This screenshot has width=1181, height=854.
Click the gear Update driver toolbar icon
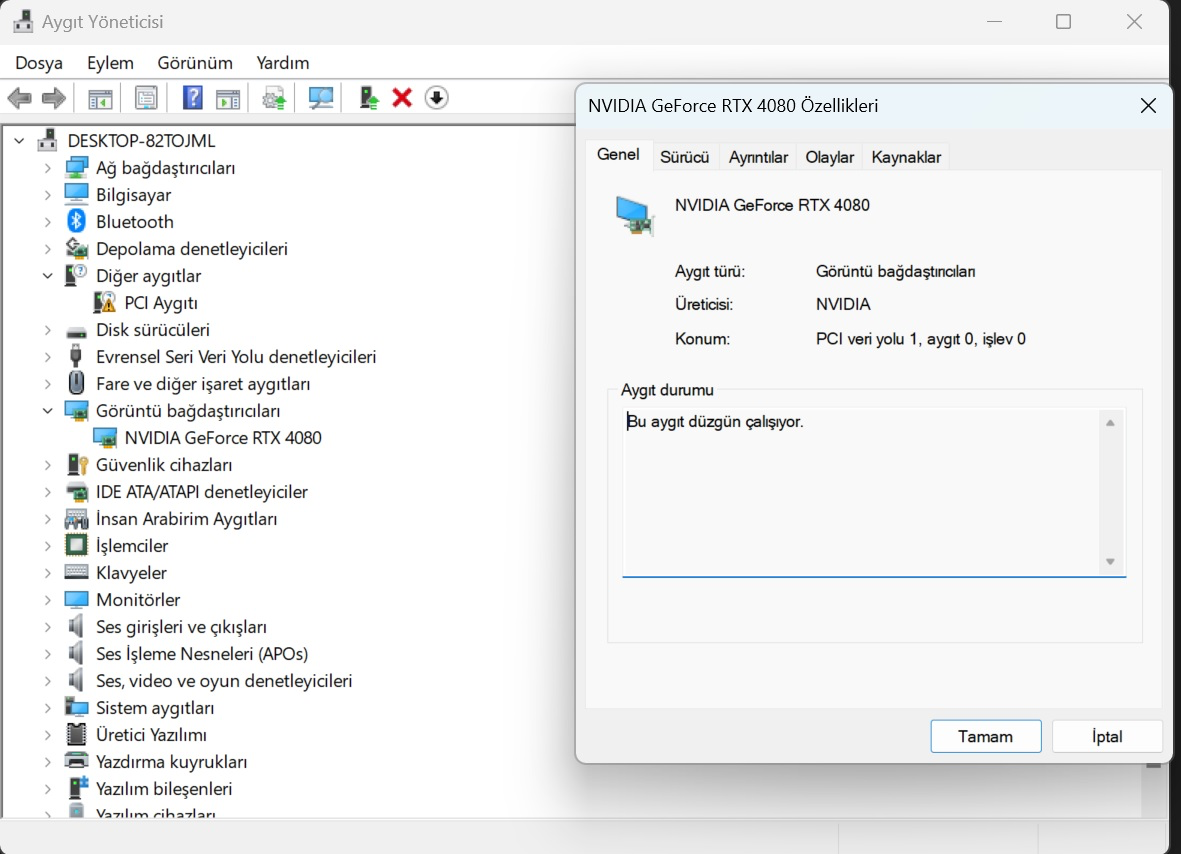[273, 98]
